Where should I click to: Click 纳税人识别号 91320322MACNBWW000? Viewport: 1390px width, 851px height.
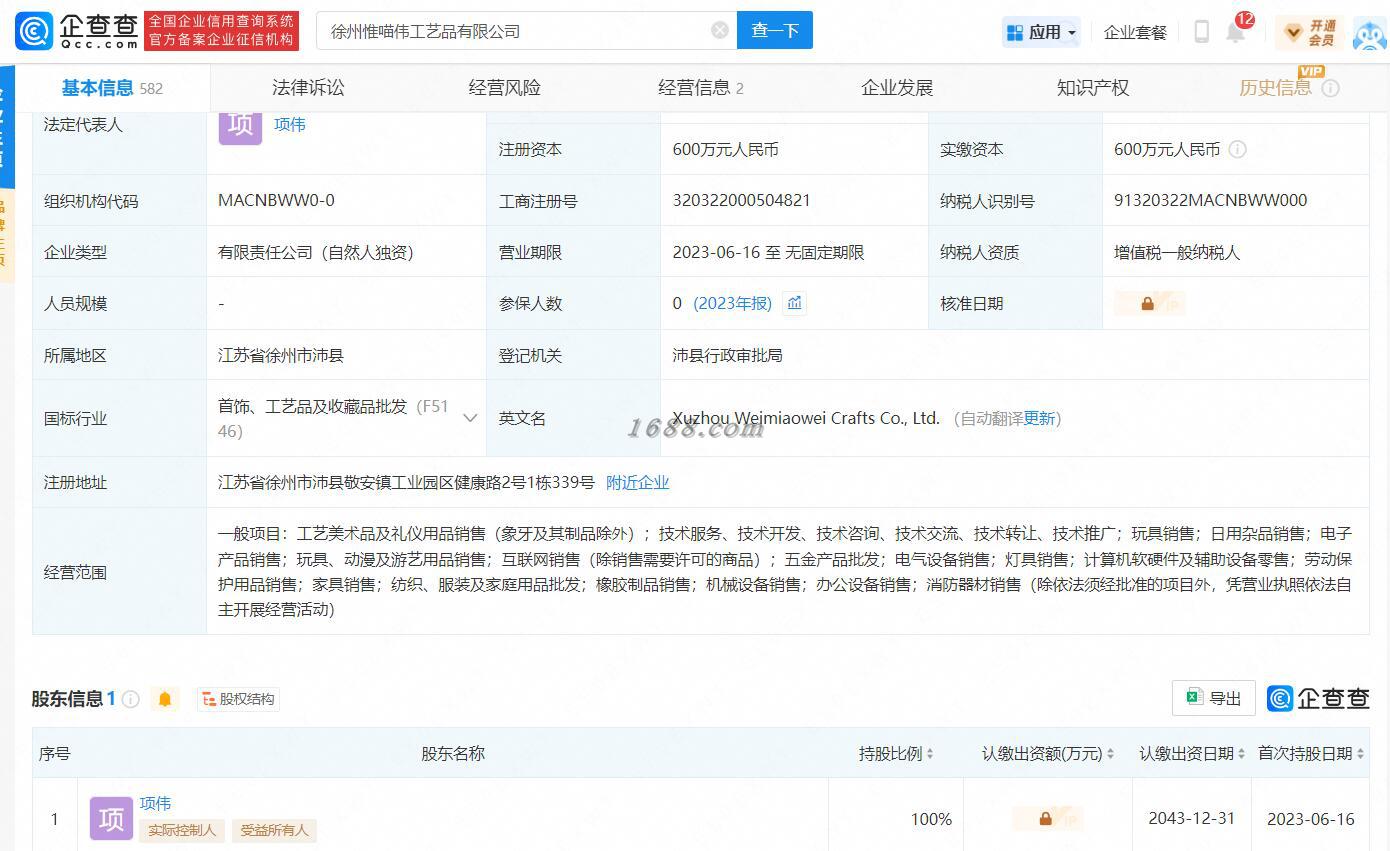[1211, 200]
